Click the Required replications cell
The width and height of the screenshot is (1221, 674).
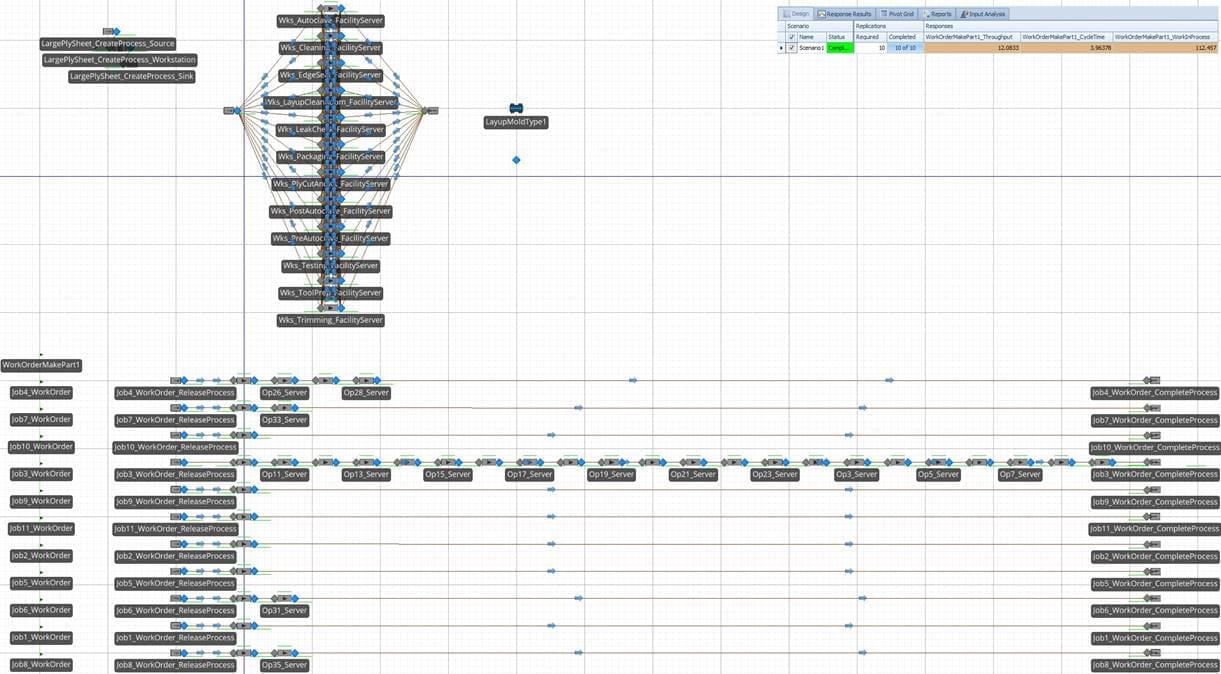tap(868, 48)
